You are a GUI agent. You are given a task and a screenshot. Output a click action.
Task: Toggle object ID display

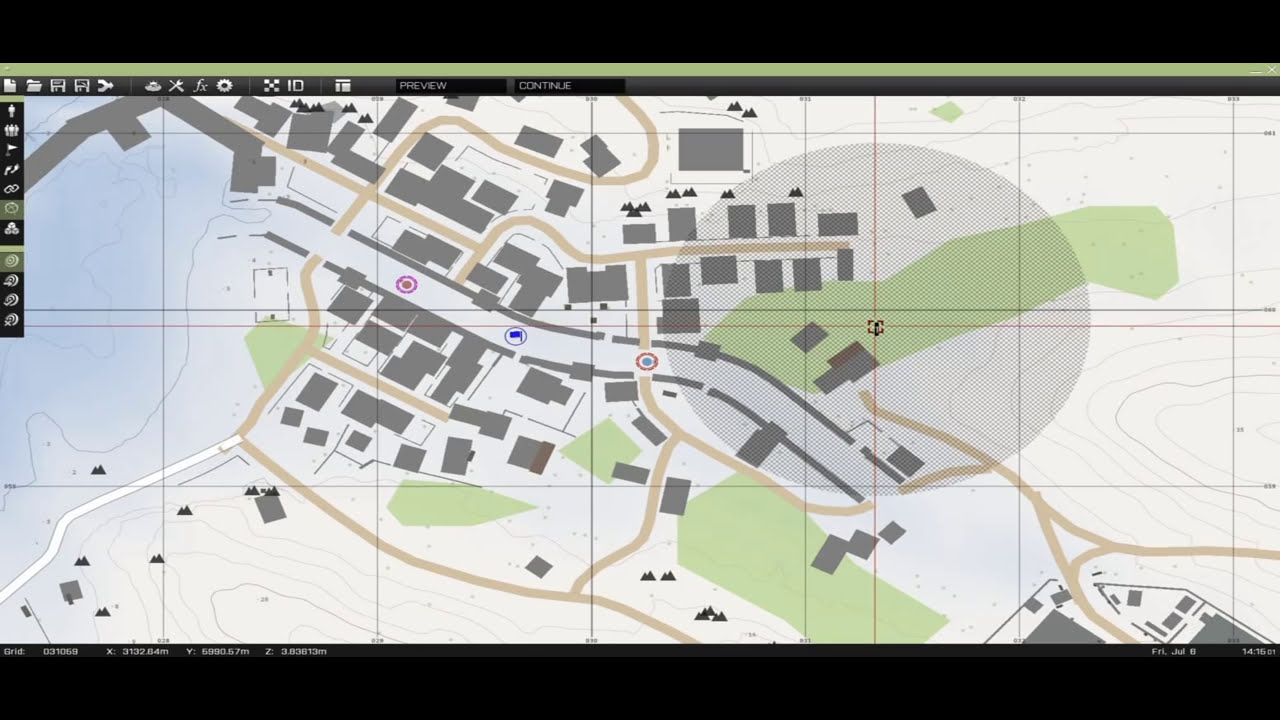pyautogui.click(x=296, y=86)
